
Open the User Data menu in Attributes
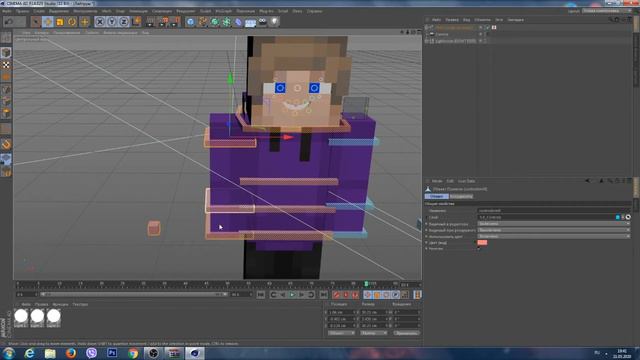[x=466, y=181]
